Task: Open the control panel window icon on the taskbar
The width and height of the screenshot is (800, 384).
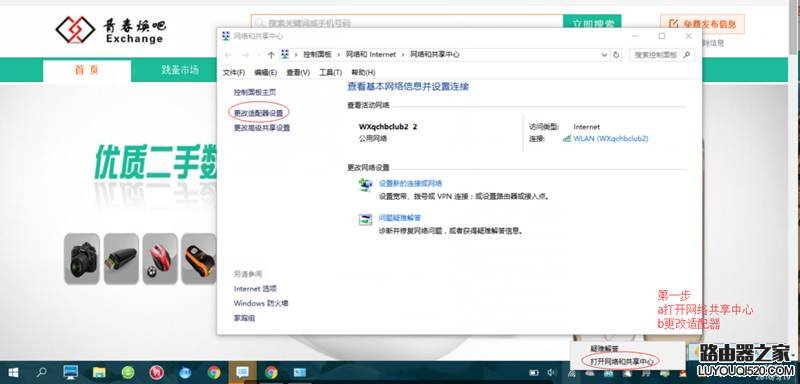Action: pyautogui.click(x=299, y=373)
